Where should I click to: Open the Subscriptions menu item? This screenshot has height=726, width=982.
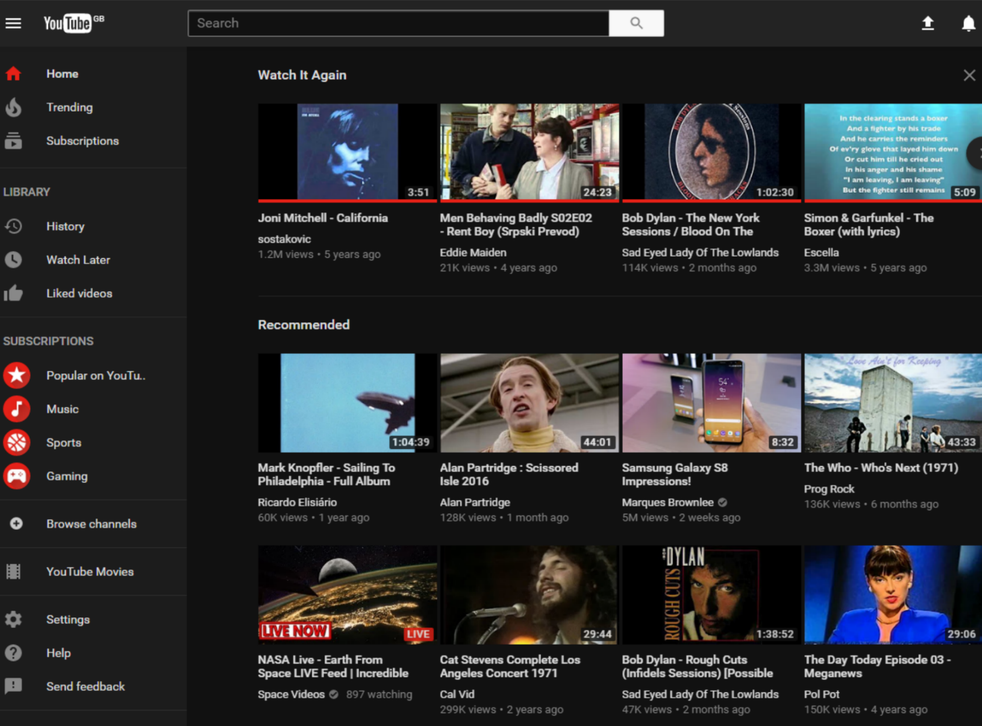[x=83, y=141]
